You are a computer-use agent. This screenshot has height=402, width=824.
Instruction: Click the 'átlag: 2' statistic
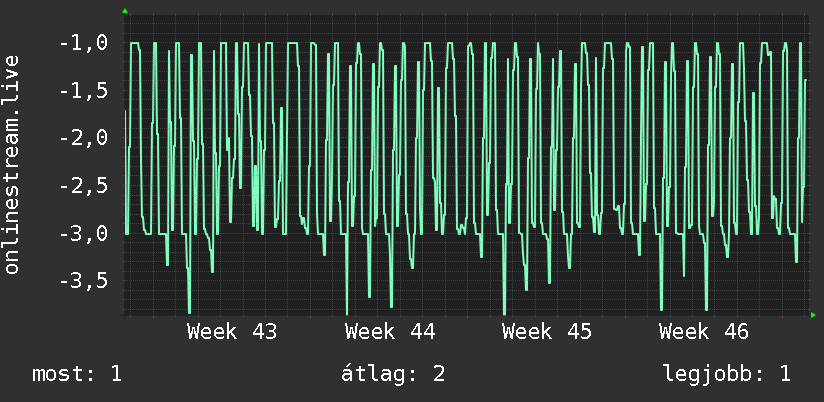pos(393,374)
